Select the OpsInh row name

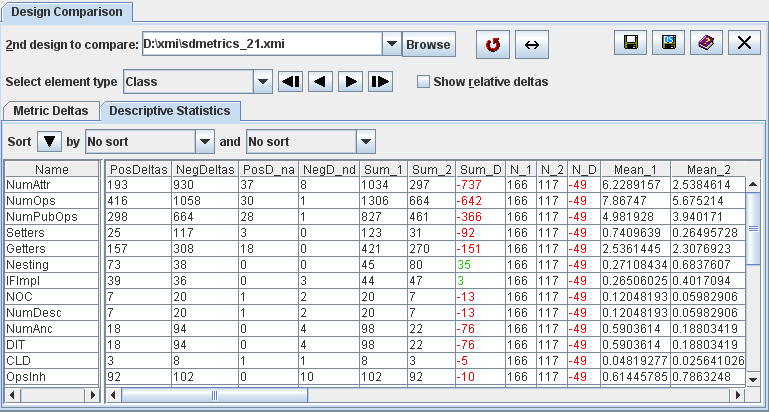pyautogui.click(x=52, y=377)
